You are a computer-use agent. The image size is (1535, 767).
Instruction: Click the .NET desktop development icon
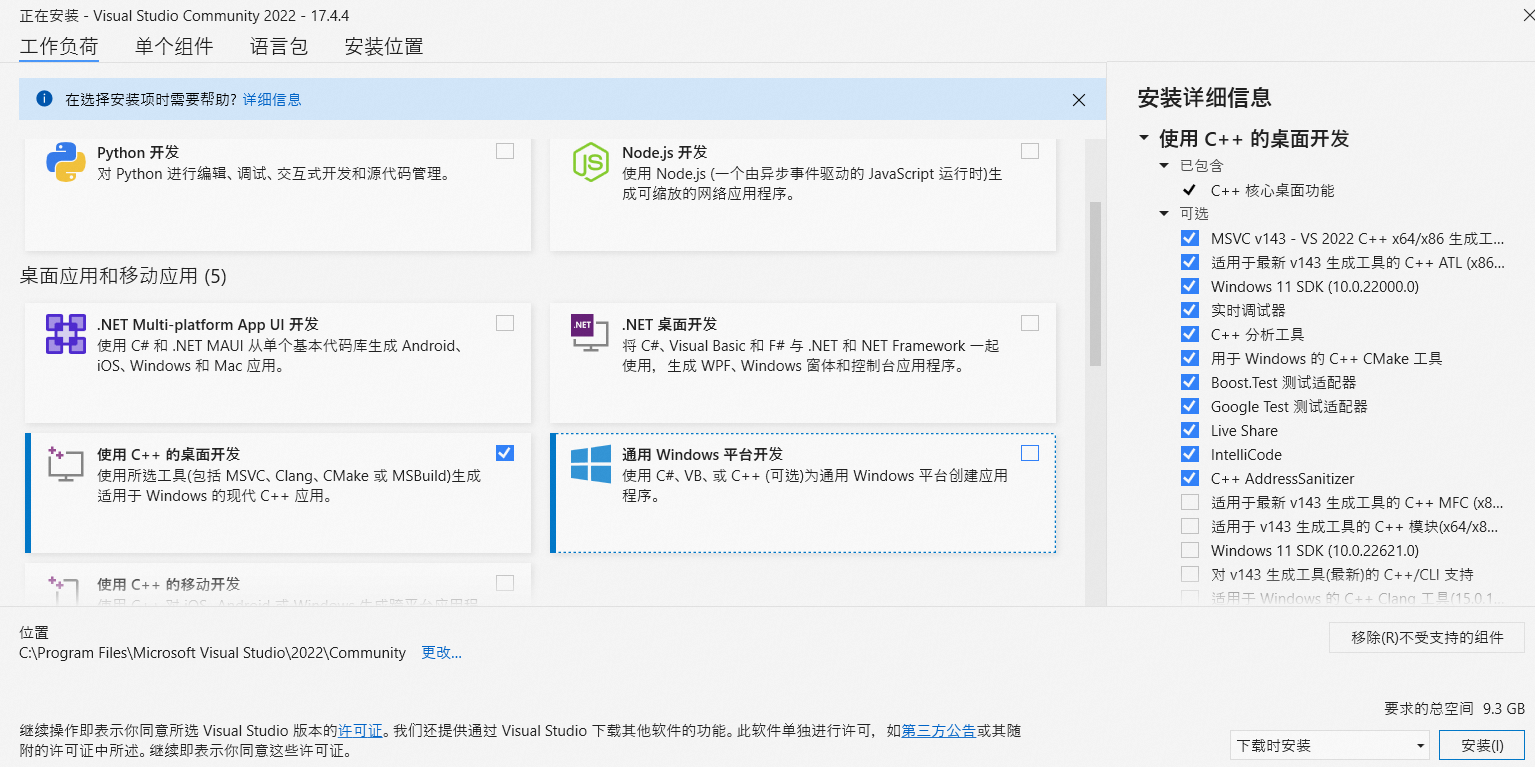coord(590,333)
